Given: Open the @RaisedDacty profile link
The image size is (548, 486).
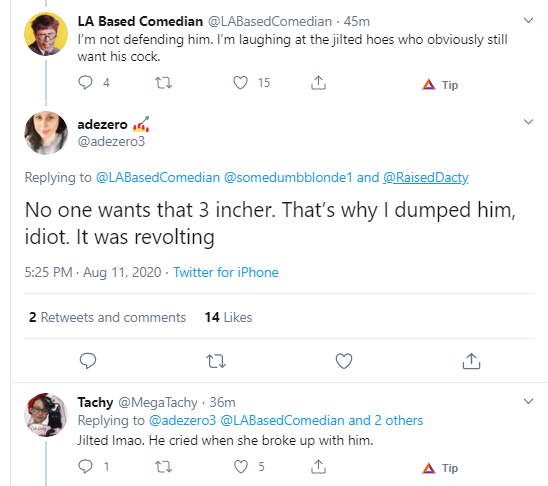Looking at the screenshot, I should (425, 177).
